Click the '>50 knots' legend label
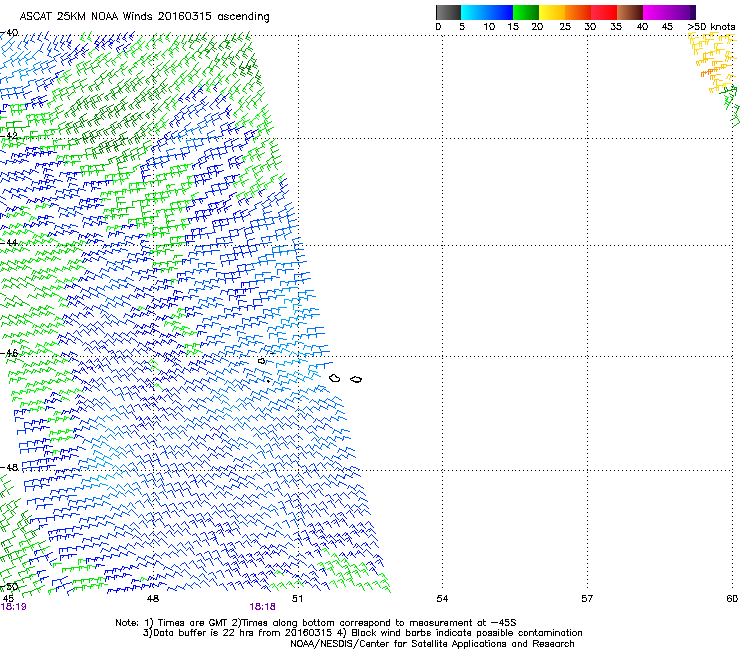 tap(711, 27)
